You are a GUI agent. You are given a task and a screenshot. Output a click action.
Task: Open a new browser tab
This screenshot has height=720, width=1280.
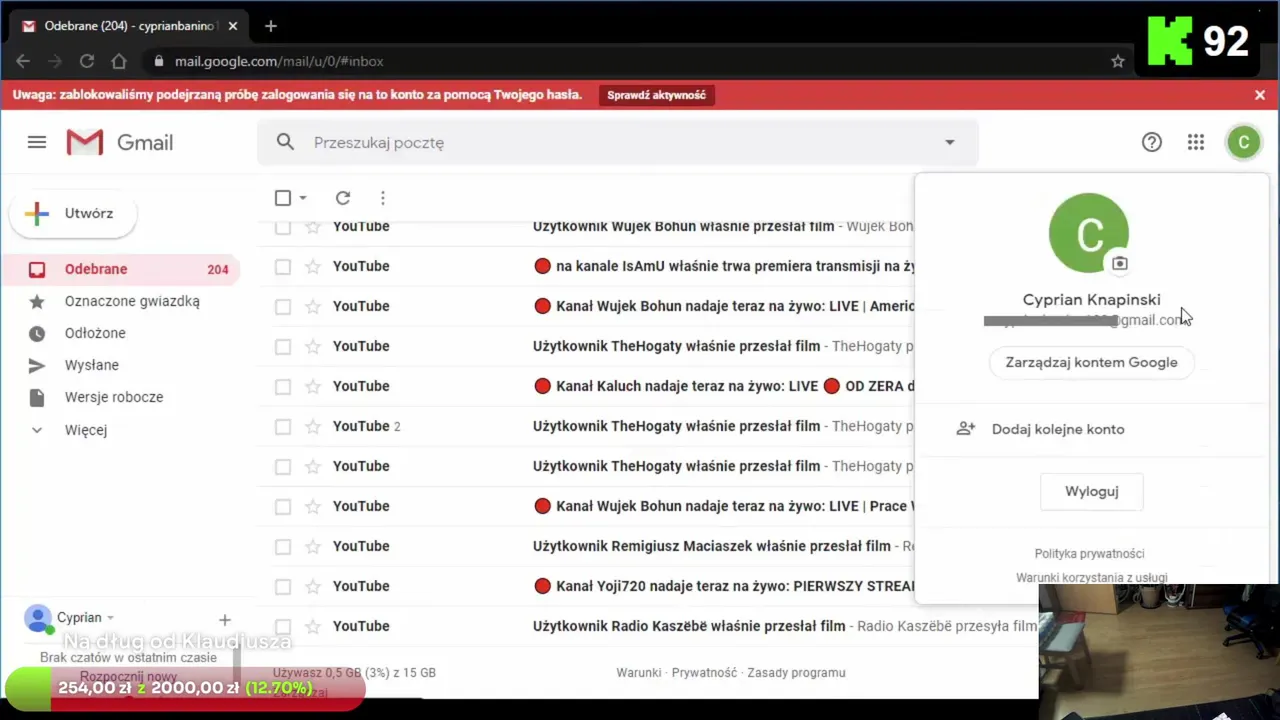pyautogui.click(x=270, y=26)
